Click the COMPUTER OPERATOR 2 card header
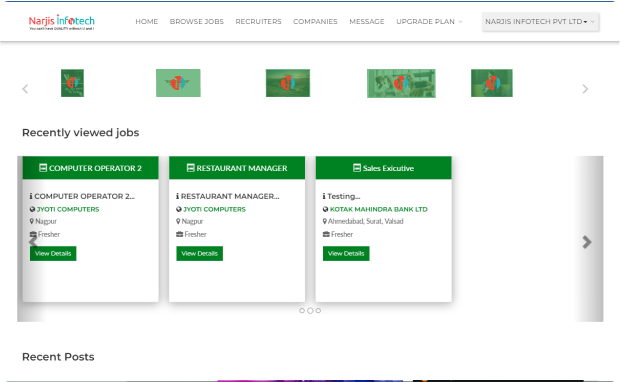Image resolution: width=620 pixels, height=382 pixels. coord(91,168)
